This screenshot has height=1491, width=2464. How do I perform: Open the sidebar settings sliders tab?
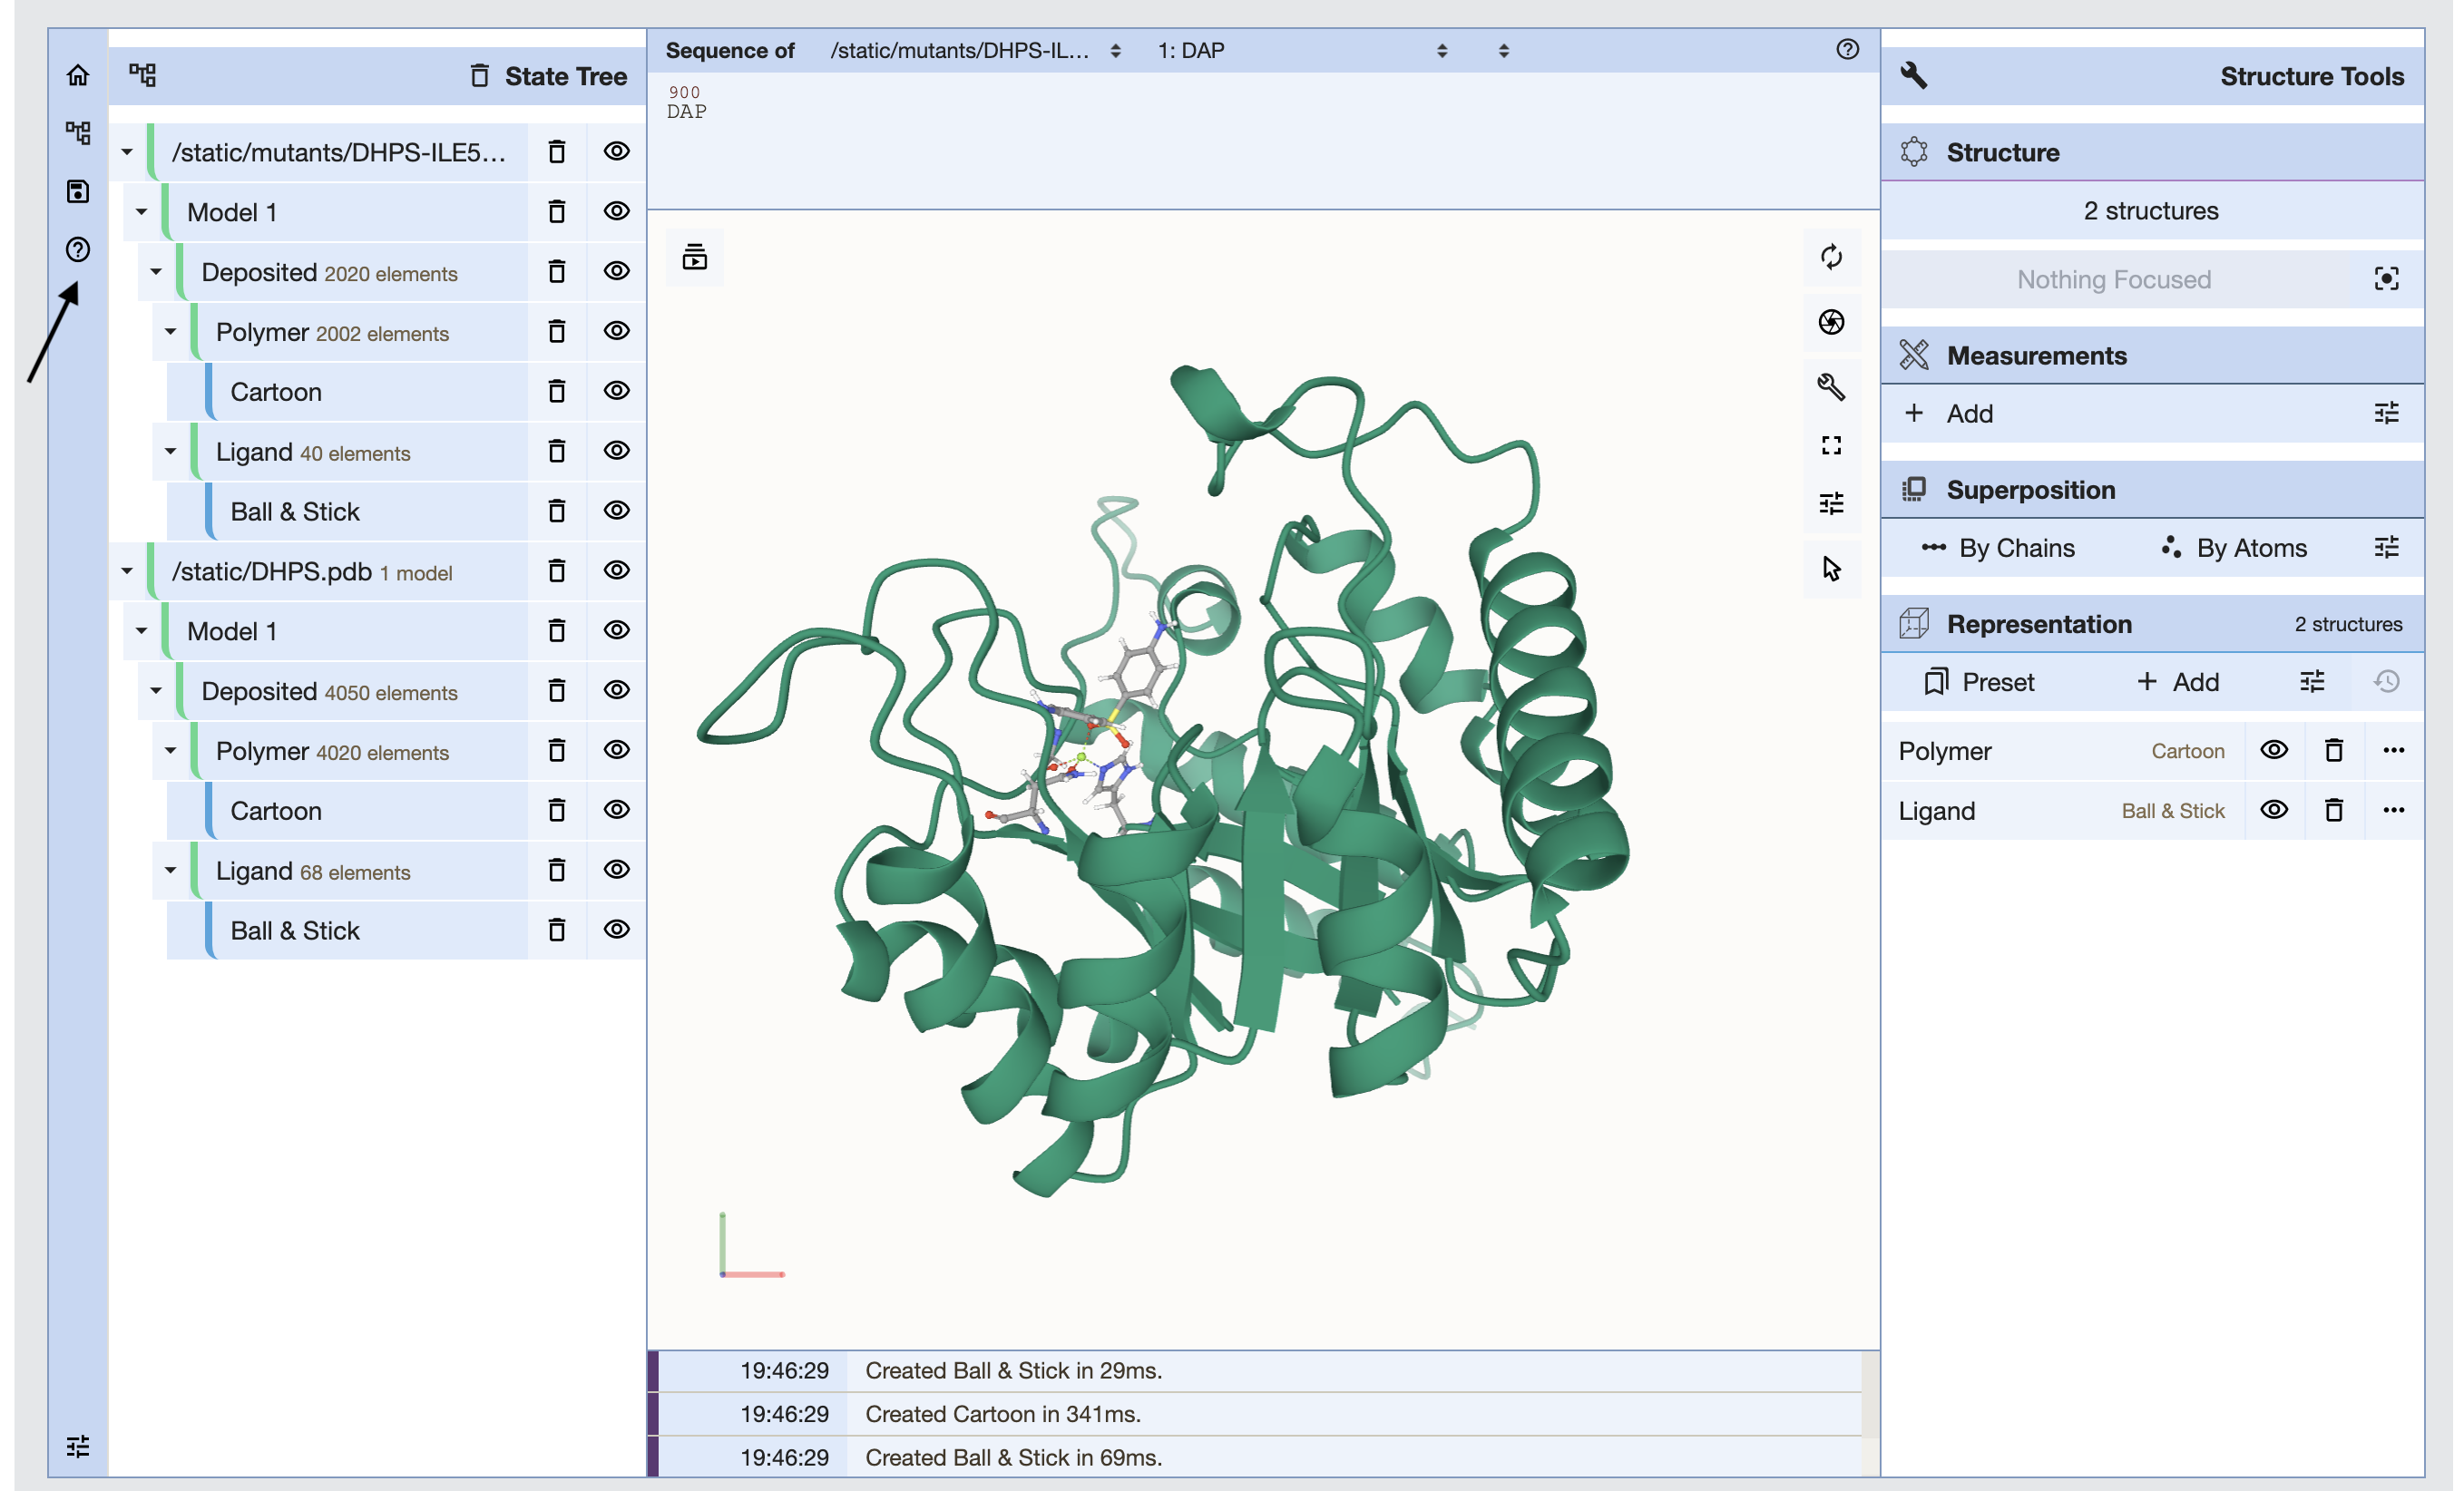tap(78, 1446)
